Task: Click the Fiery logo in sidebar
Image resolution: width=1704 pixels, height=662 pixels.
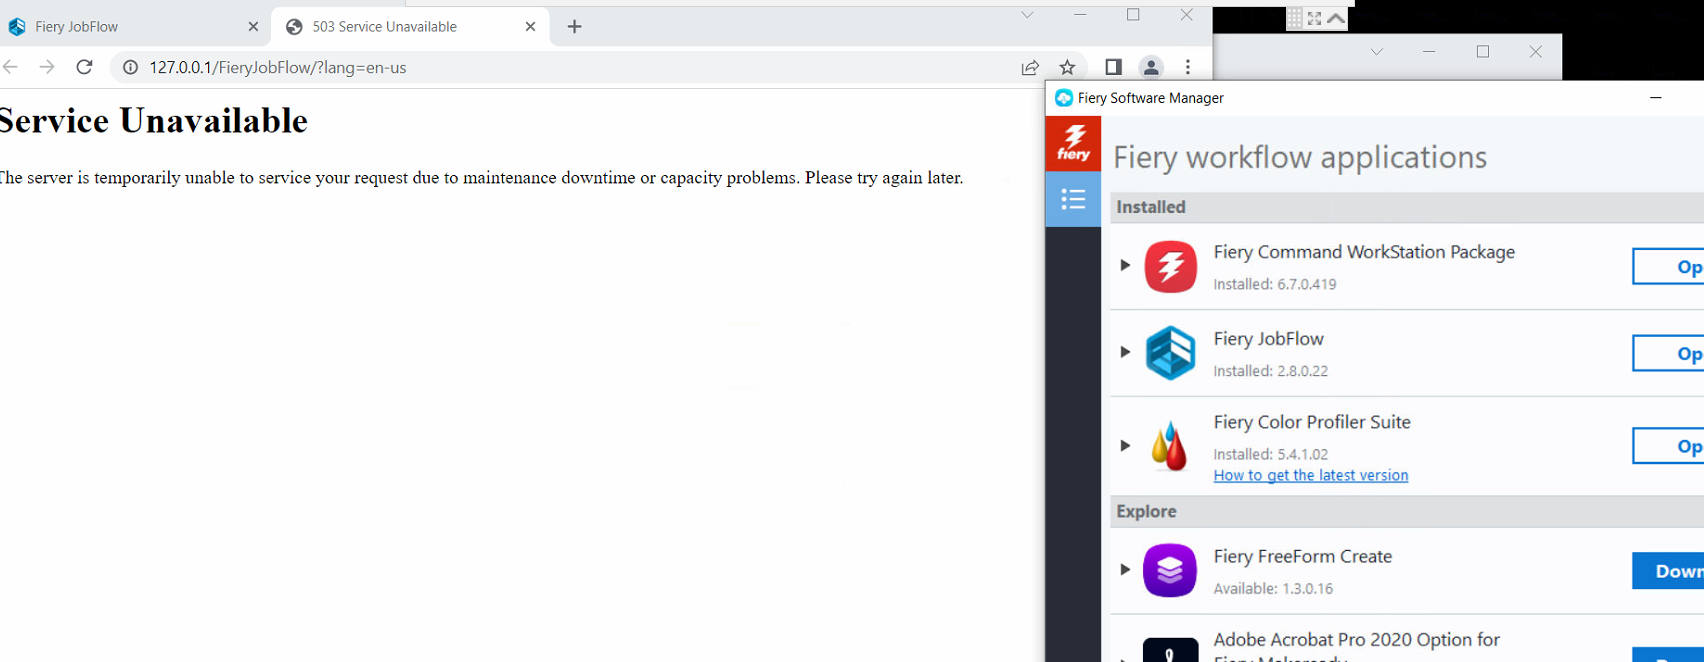Action: pyautogui.click(x=1073, y=143)
